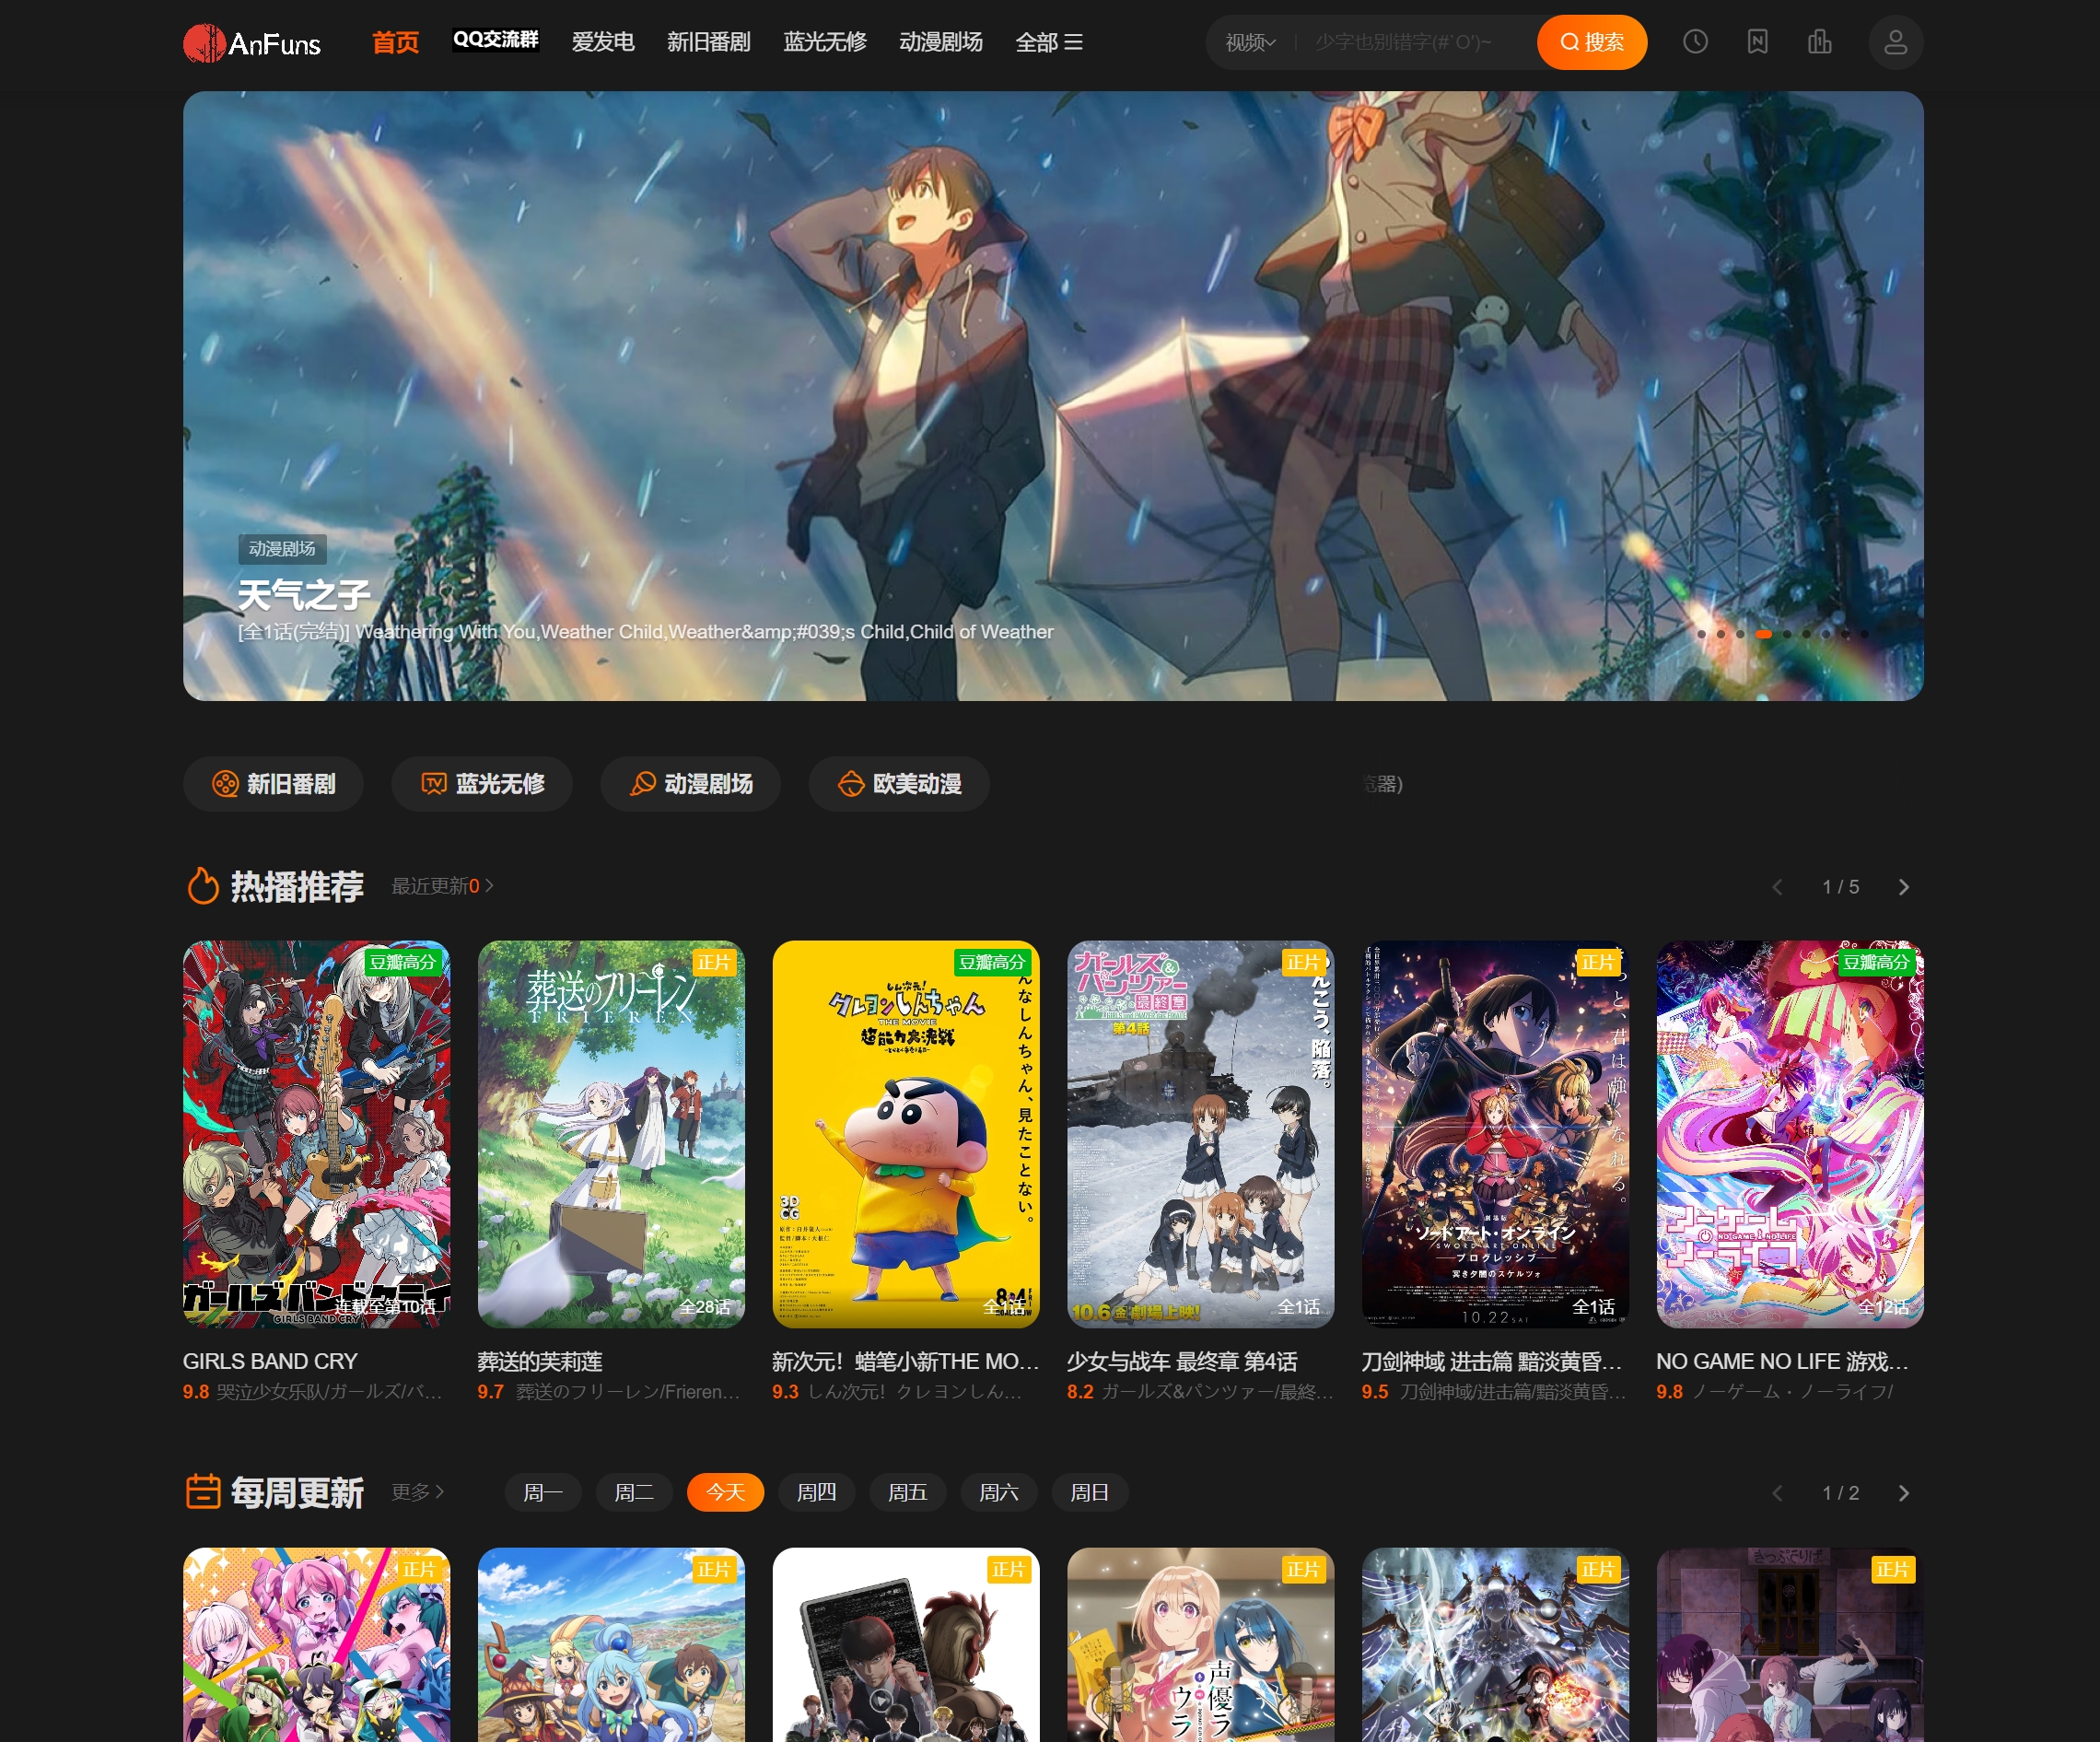Open 葬送的芙莉莲 poster
2100x1742 pixels.
tap(611, 1134)
